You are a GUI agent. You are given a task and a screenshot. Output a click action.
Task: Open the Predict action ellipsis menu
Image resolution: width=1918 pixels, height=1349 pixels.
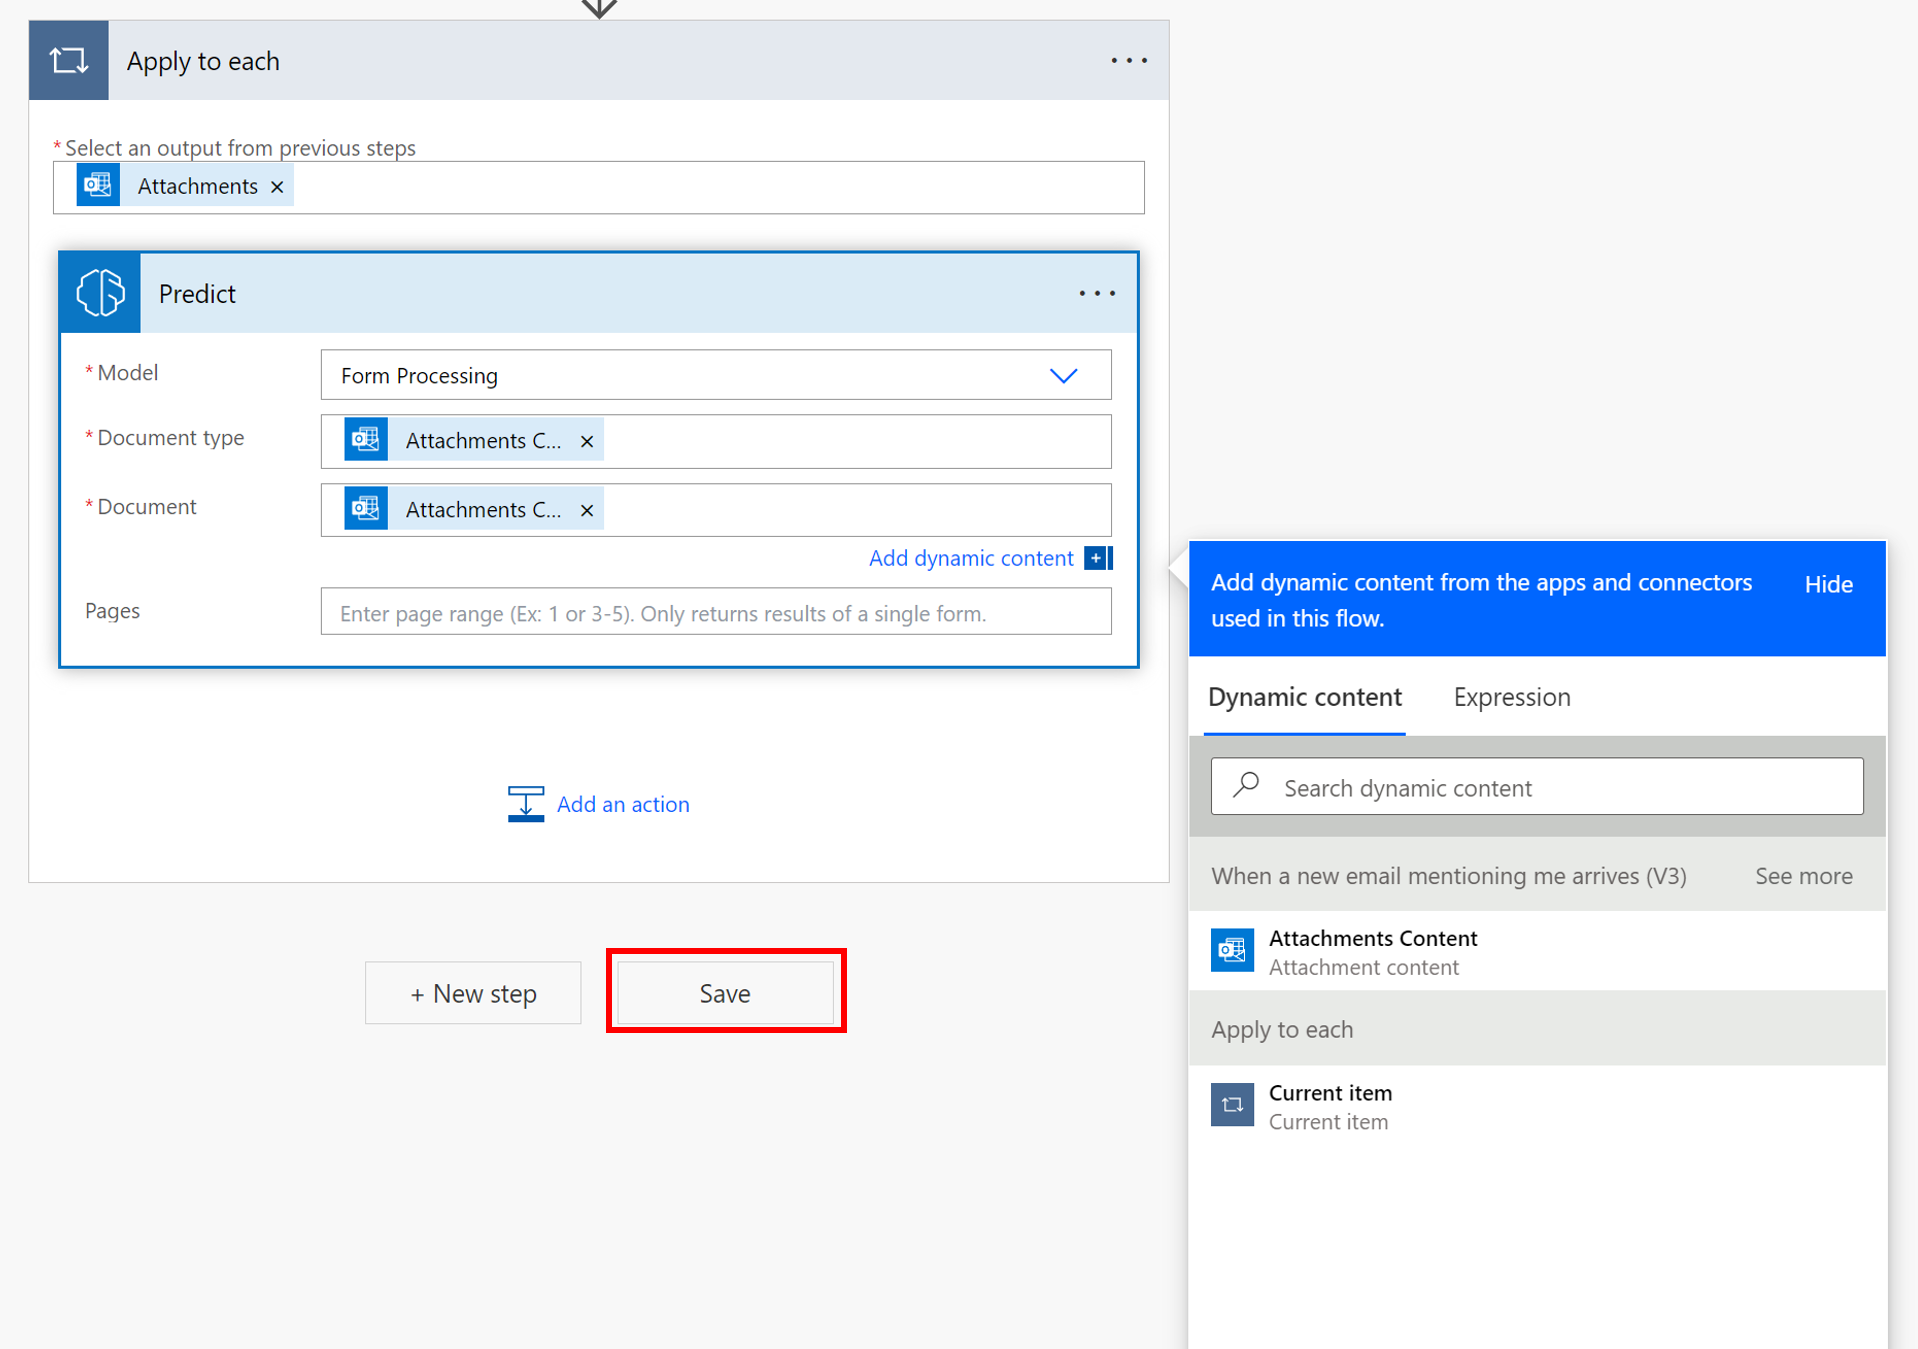[x=1097, y=293]
